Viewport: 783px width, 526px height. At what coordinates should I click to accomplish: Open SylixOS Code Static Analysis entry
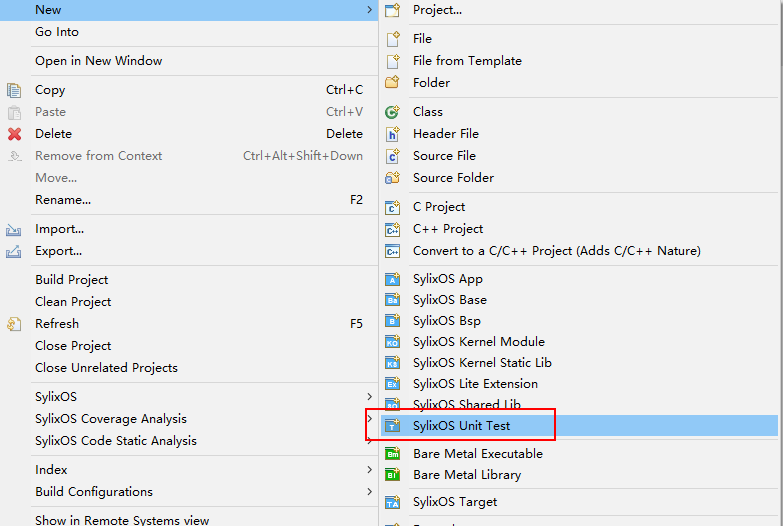tap(190, 441)
